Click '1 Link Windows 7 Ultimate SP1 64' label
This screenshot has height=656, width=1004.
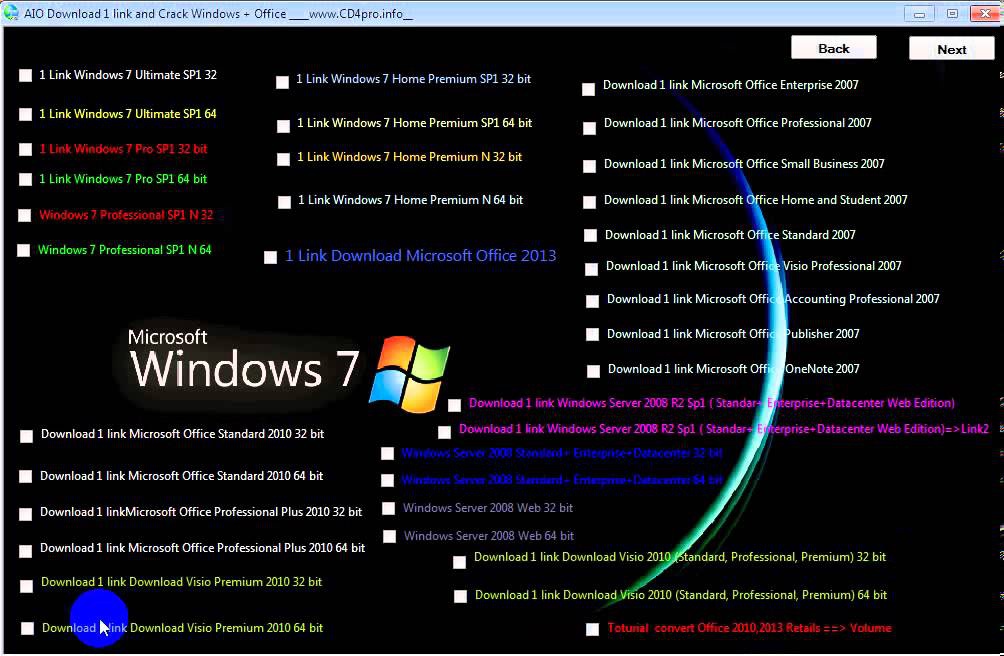tap(127, 114)
